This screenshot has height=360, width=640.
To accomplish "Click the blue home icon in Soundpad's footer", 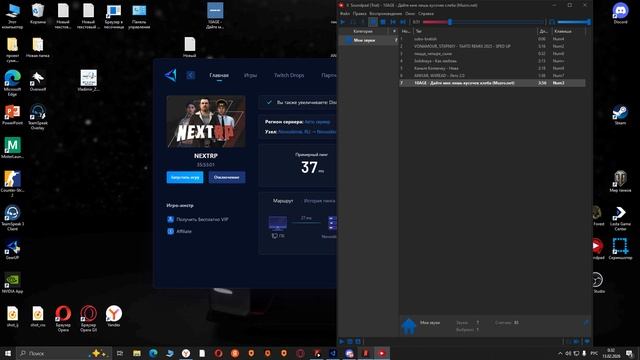I will (x=409, y=326).
